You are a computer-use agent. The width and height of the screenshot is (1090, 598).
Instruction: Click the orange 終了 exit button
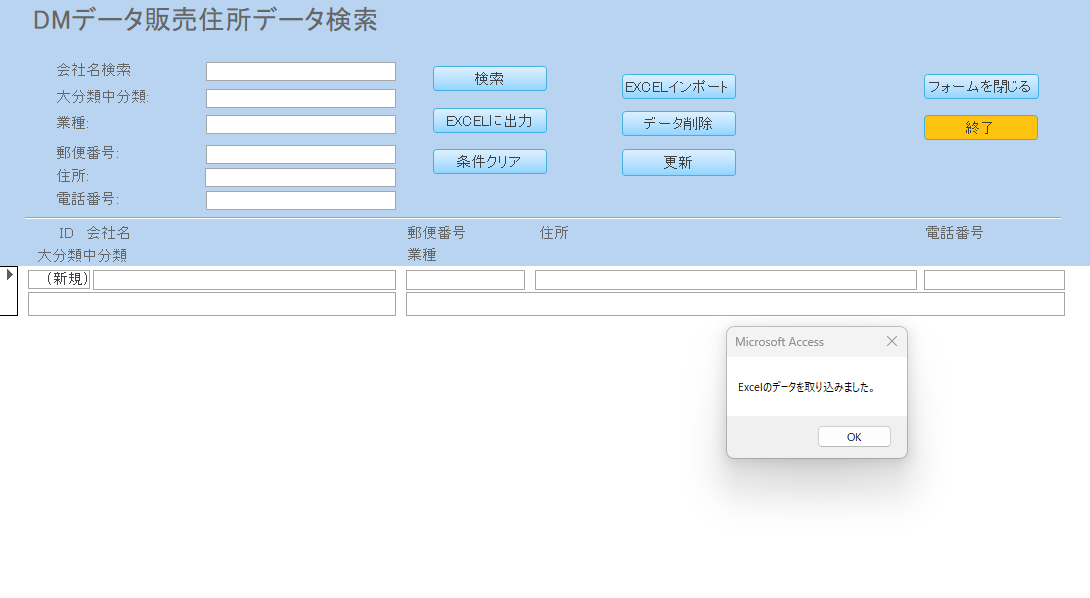pyautogui.click(x=980, y=127)
